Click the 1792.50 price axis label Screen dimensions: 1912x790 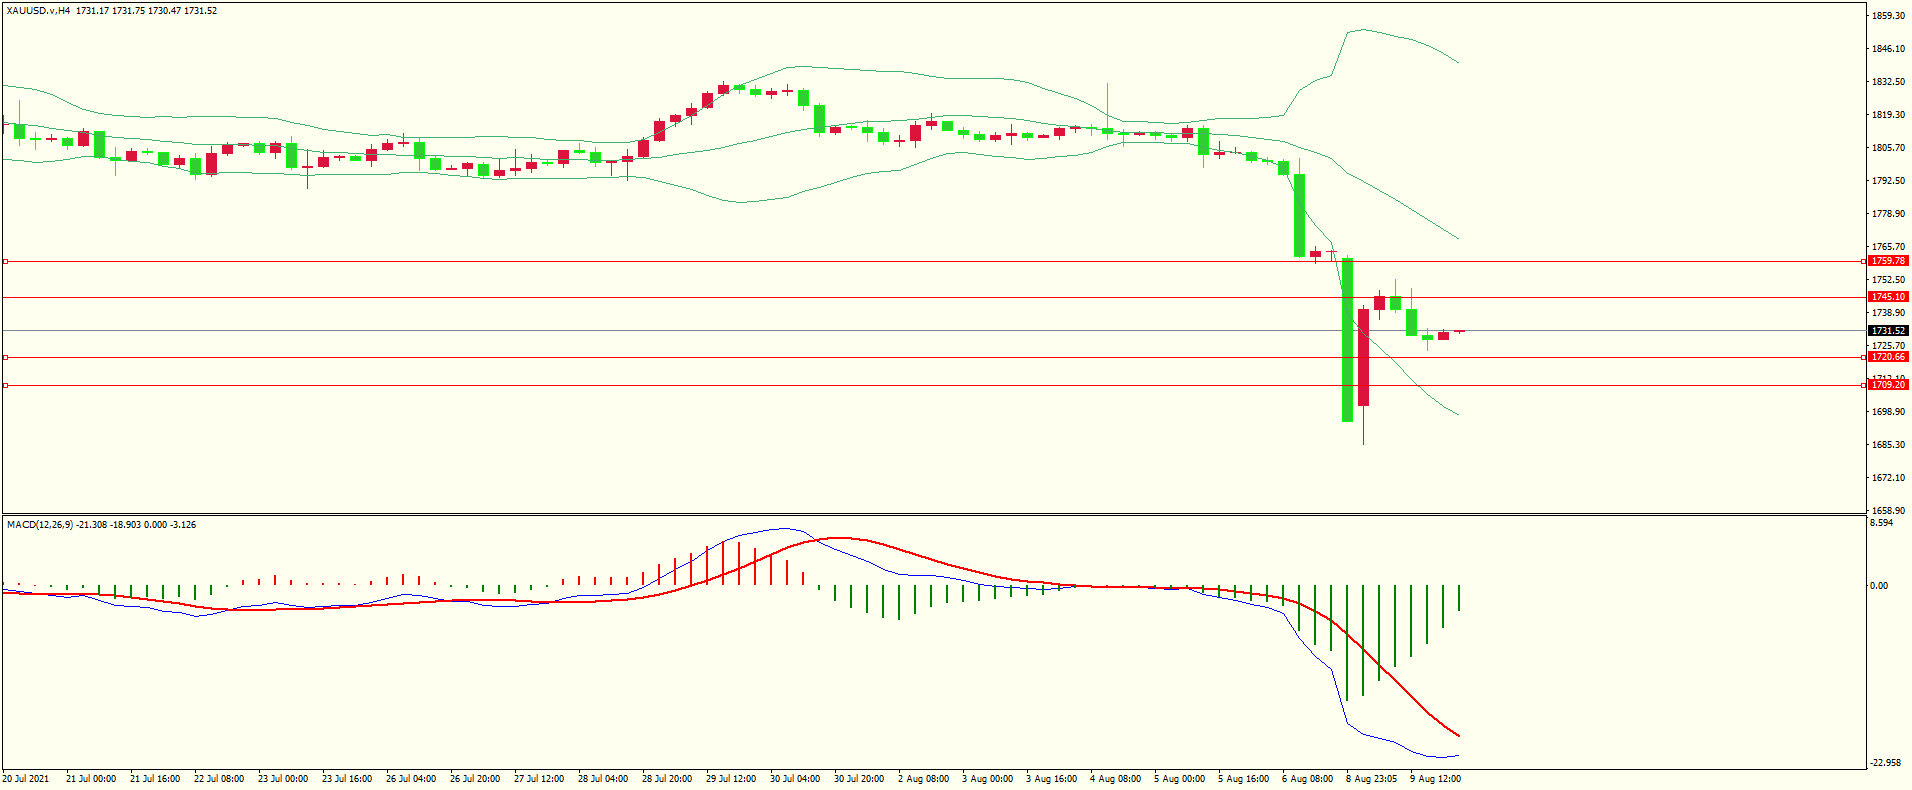(1888, 181)
